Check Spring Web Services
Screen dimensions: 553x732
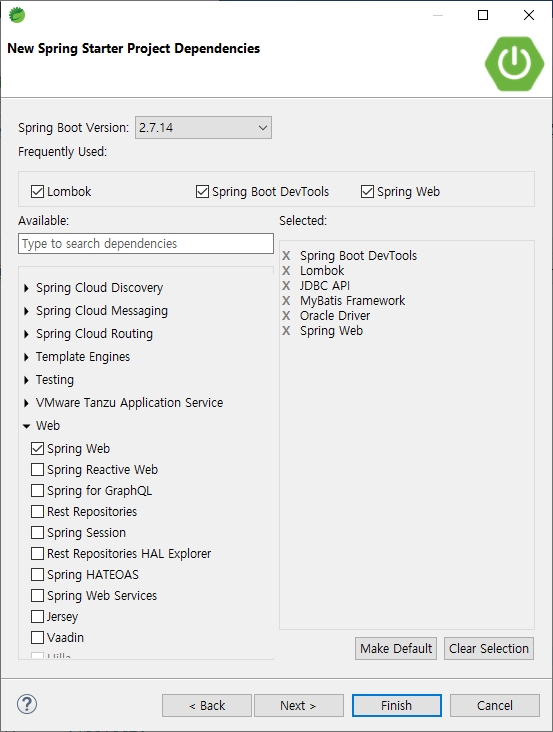(x=37, y=596)
